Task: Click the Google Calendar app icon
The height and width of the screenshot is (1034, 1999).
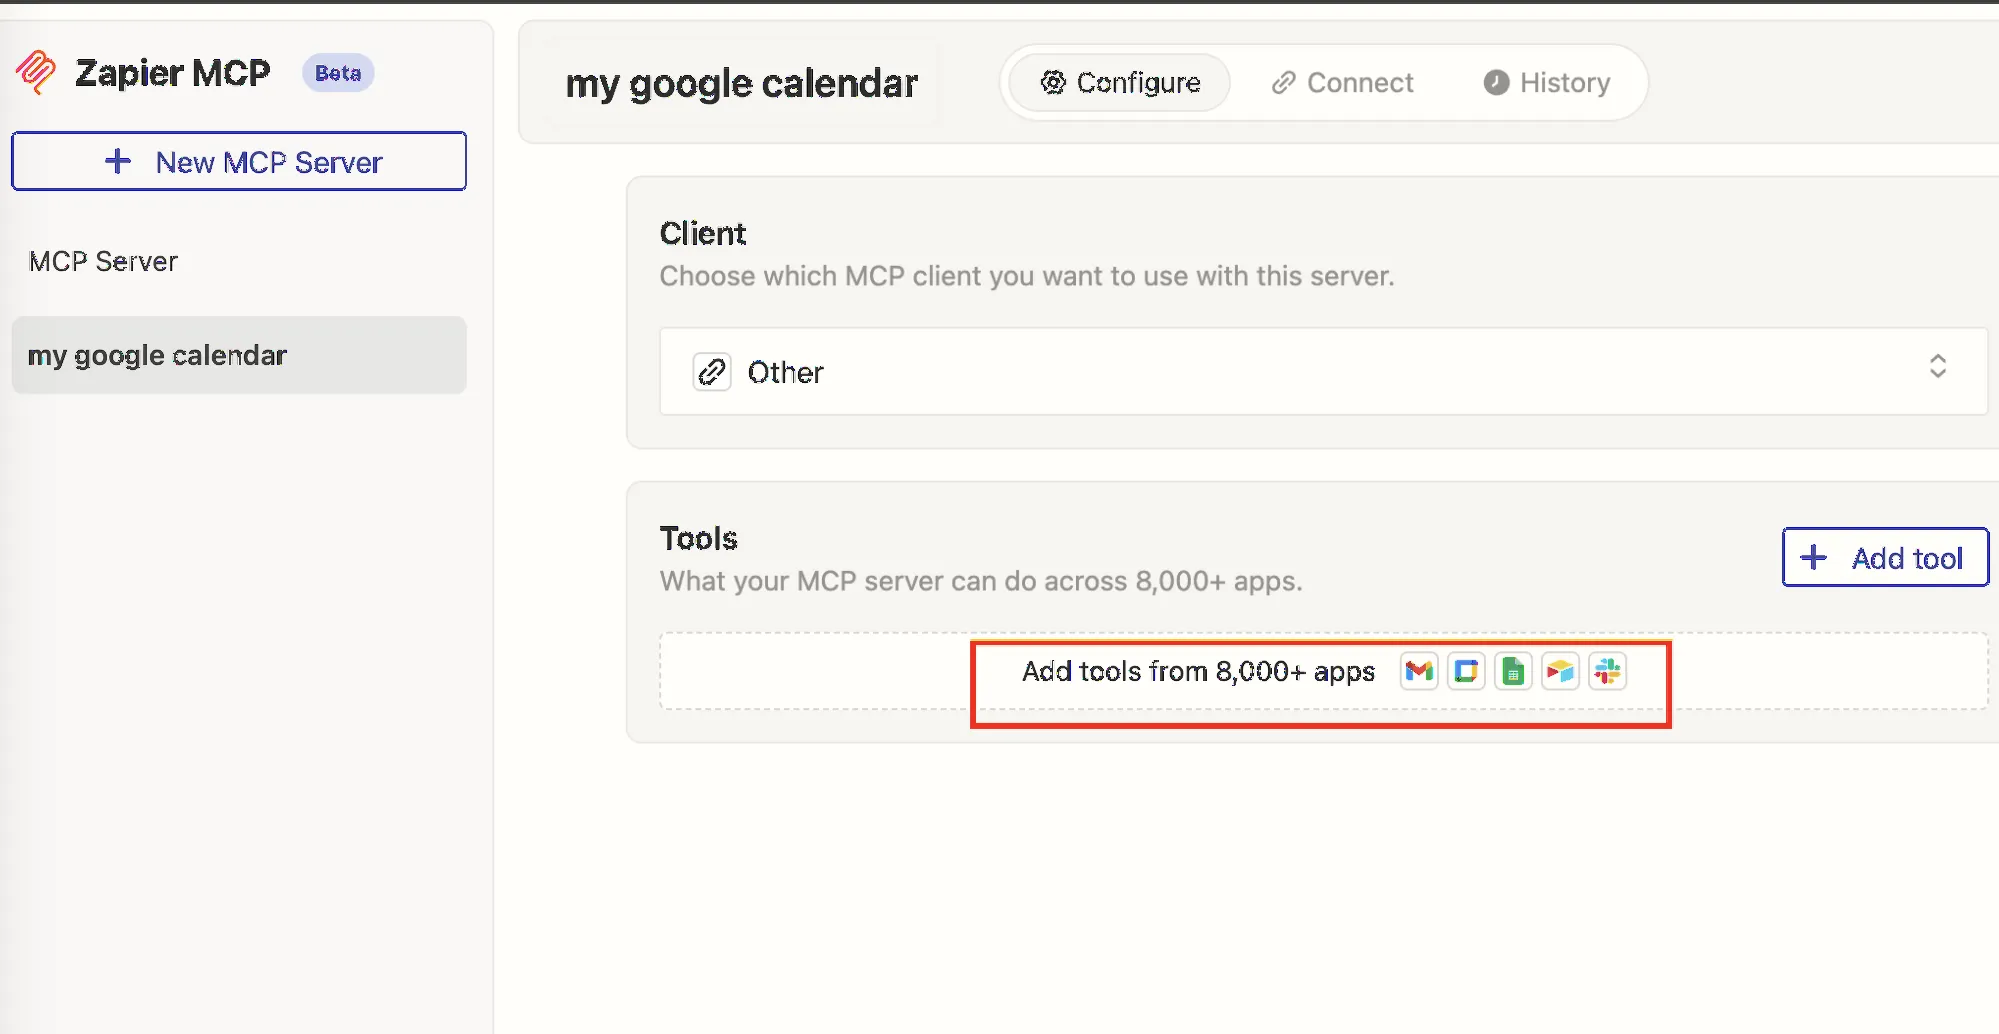Action: click(1466, 672)
